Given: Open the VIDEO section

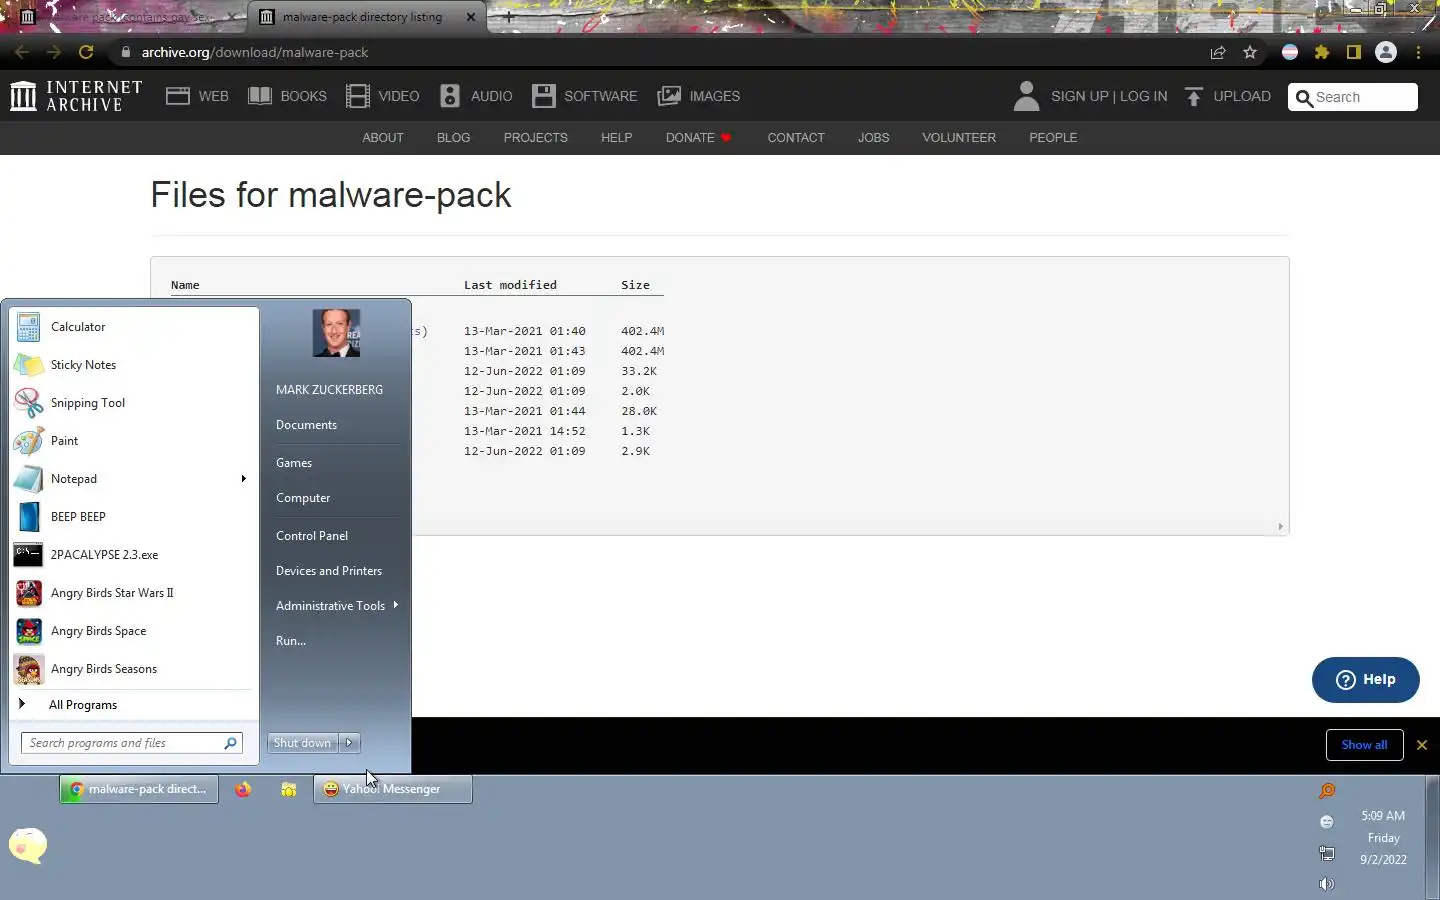Looking at the screenshot, I should pyautogui.click(x=382, y=96).
